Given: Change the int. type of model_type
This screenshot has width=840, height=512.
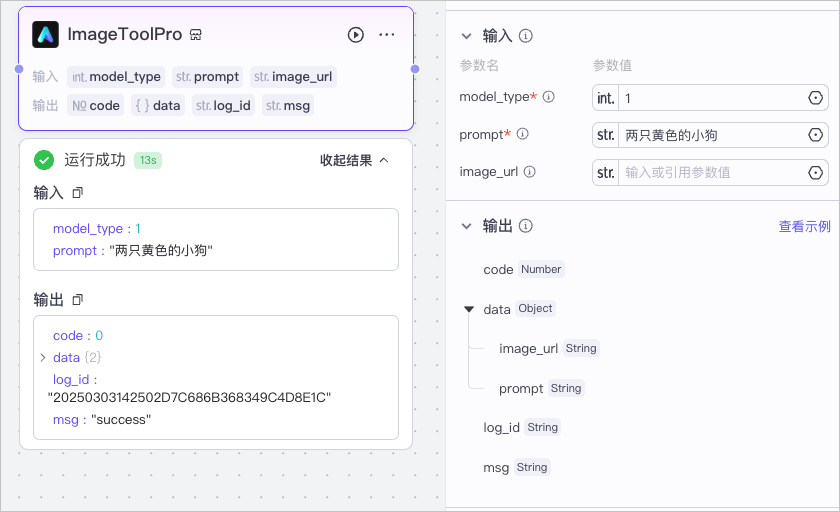Looking at the screenshot, I should pos(605,98).
